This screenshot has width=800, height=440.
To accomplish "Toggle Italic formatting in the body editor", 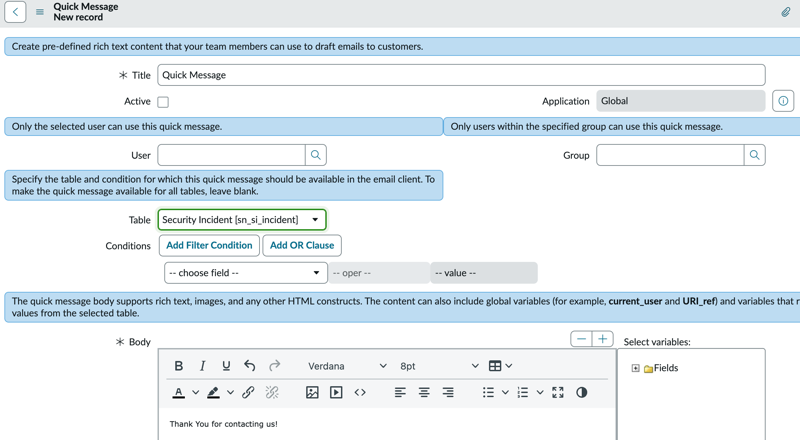I will (202, 365).
